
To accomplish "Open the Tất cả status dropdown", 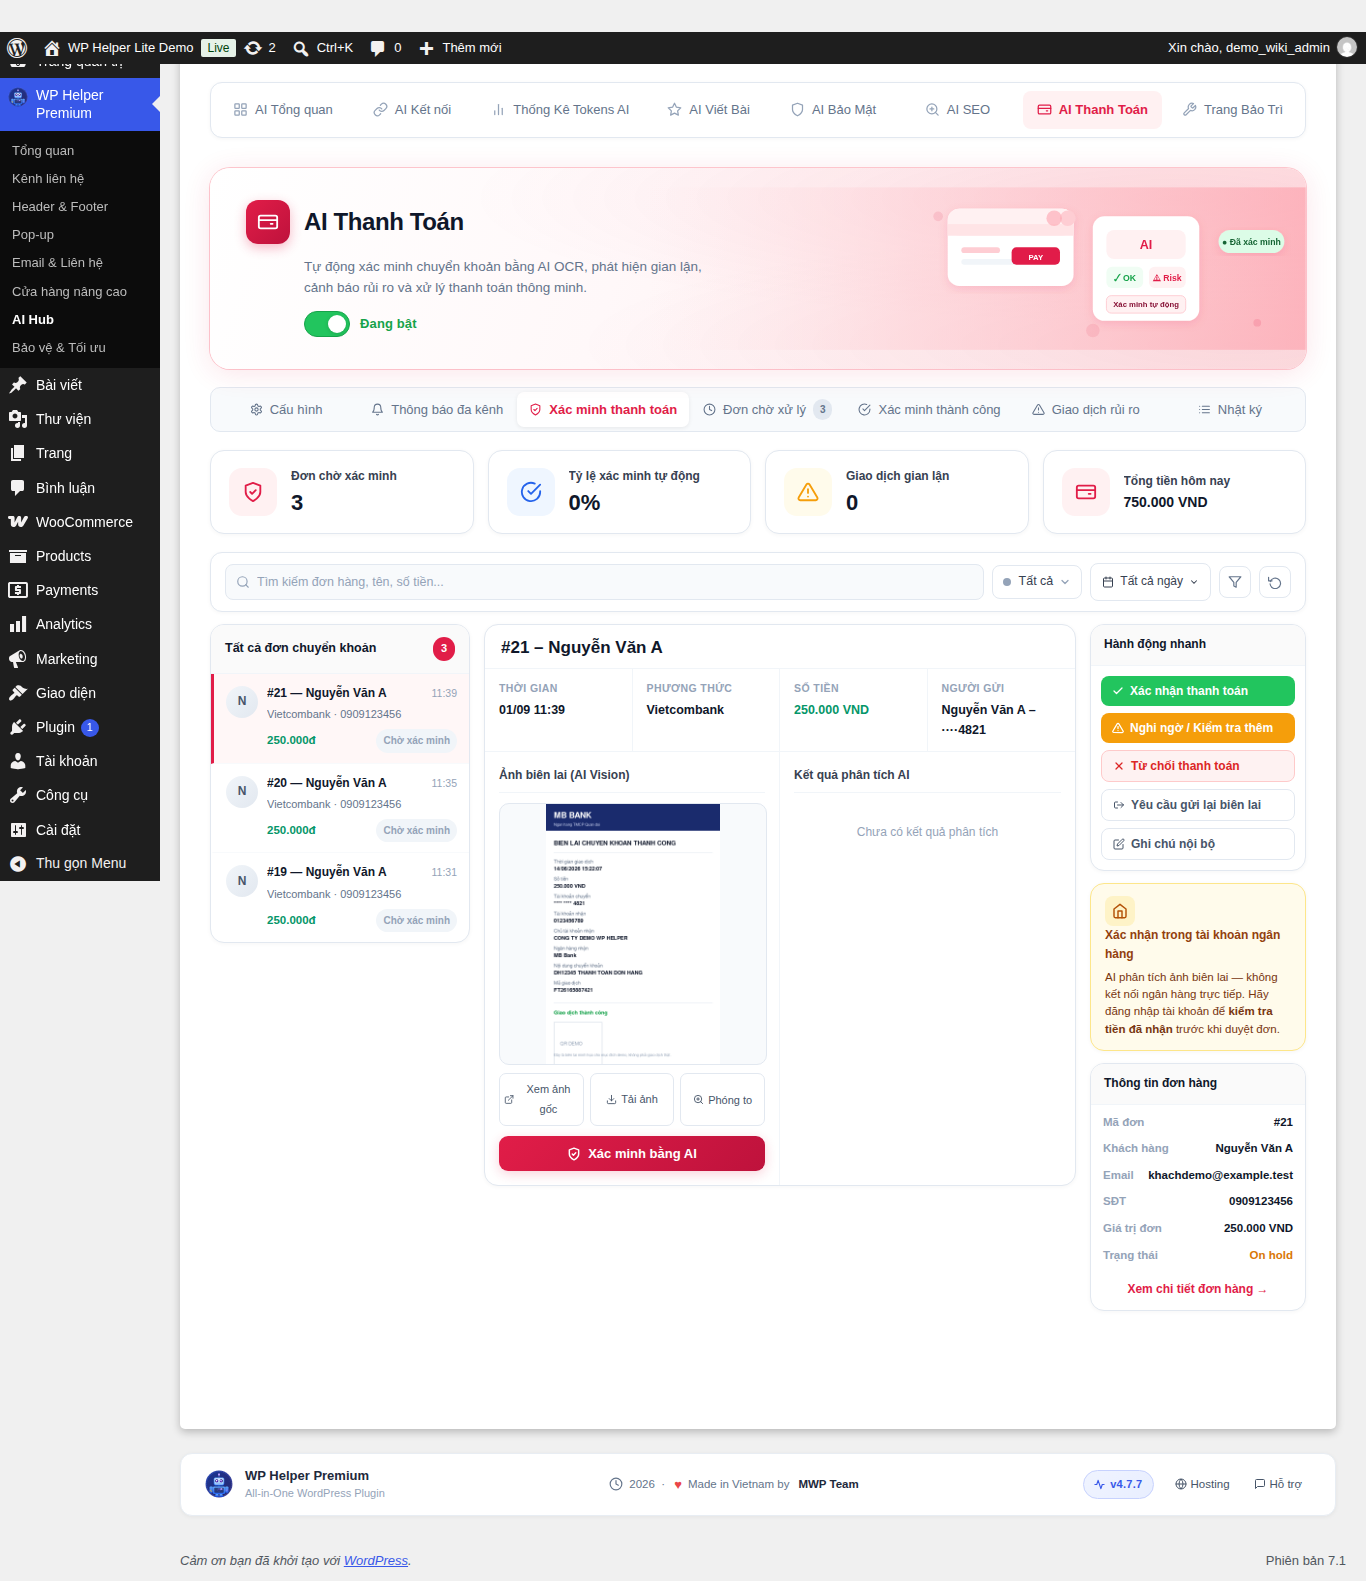I will click(x=1037, y=582).
